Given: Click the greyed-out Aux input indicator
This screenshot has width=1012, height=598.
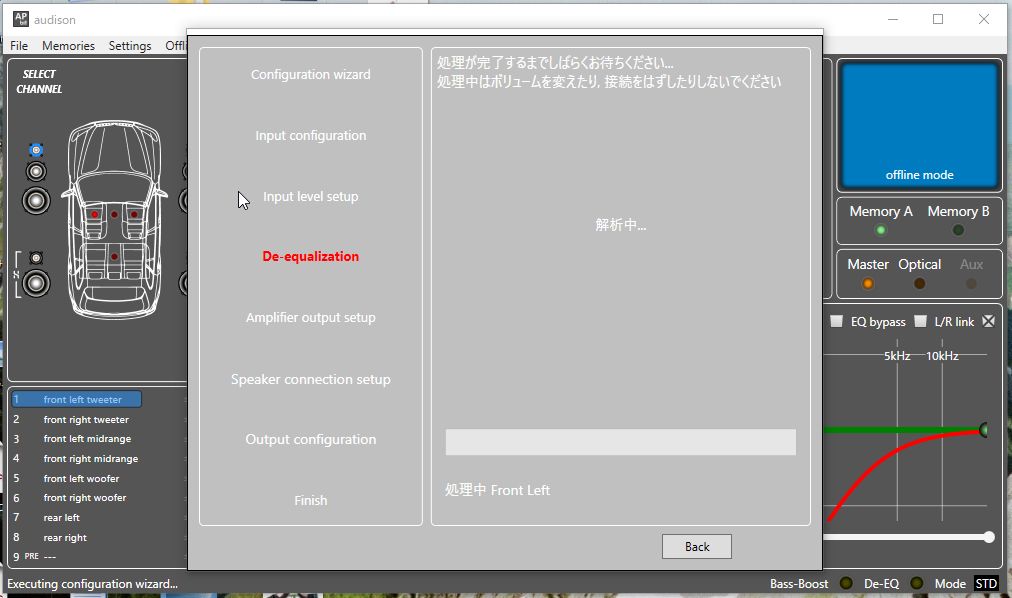Looking at the screenshot, I should click(971, 283).
